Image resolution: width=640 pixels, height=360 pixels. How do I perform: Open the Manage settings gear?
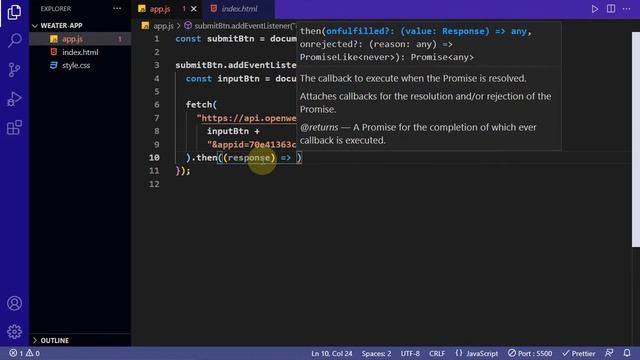(x=14, y=331)
